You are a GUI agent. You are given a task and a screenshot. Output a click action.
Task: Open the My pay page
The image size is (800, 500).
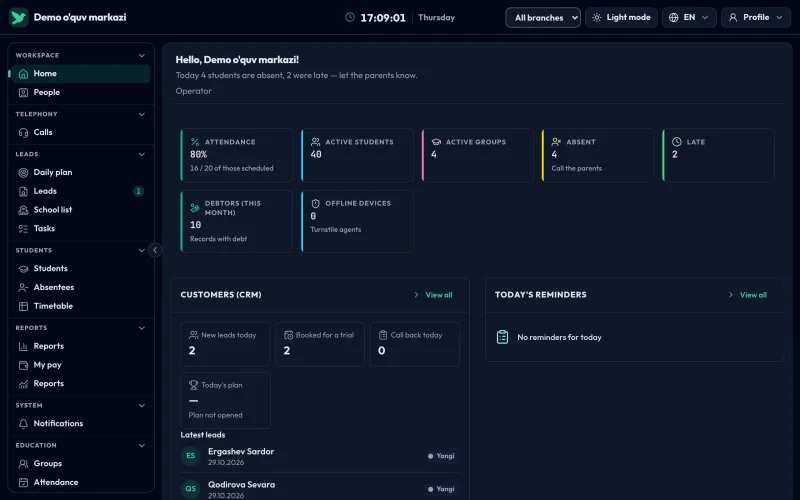pyautogui.click(x=81, y=365)
